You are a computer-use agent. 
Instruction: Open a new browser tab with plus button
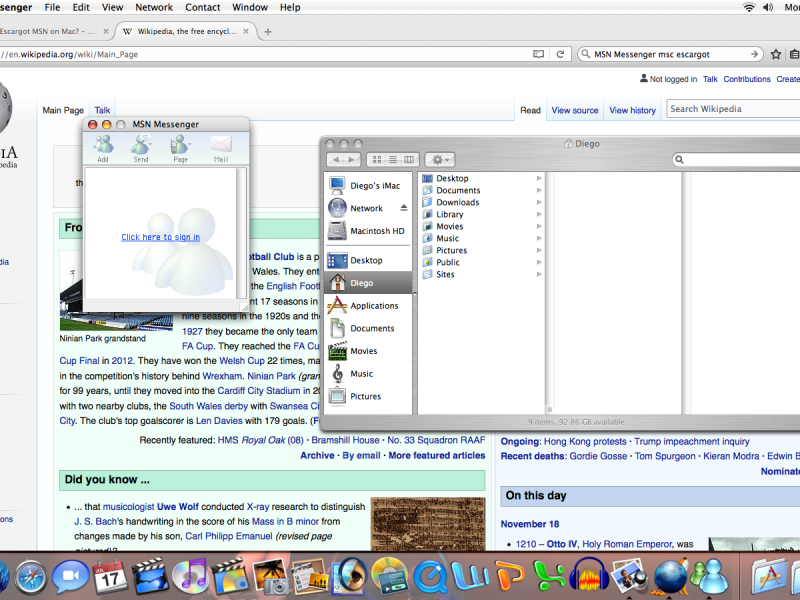(x=268, y=32)
